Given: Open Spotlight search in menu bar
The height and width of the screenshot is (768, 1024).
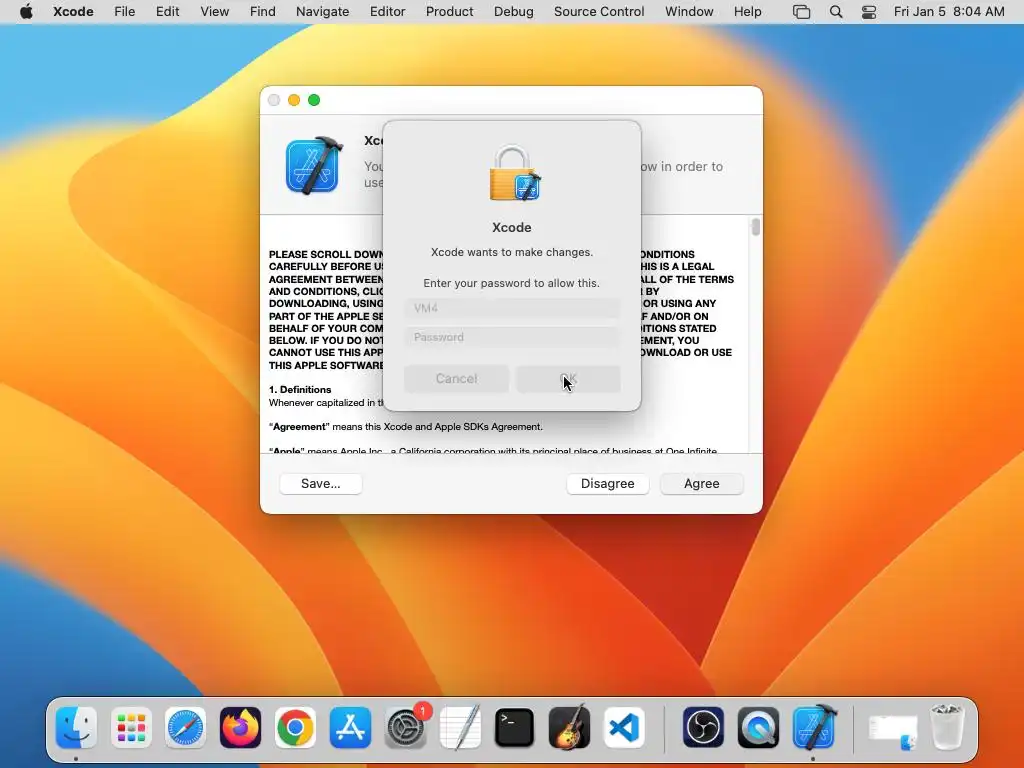Looking at the screenshot, I should 836,12.
